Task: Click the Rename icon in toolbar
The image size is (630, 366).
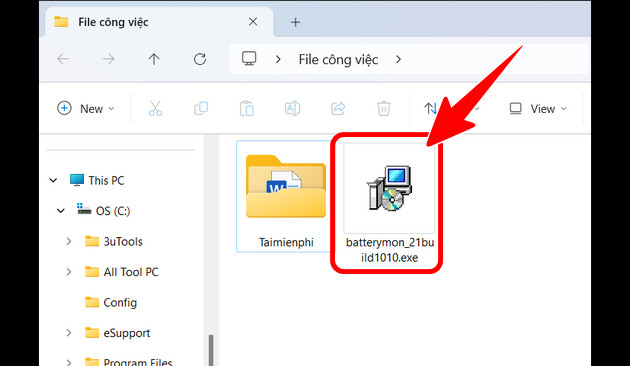Action: click(292, 108)
